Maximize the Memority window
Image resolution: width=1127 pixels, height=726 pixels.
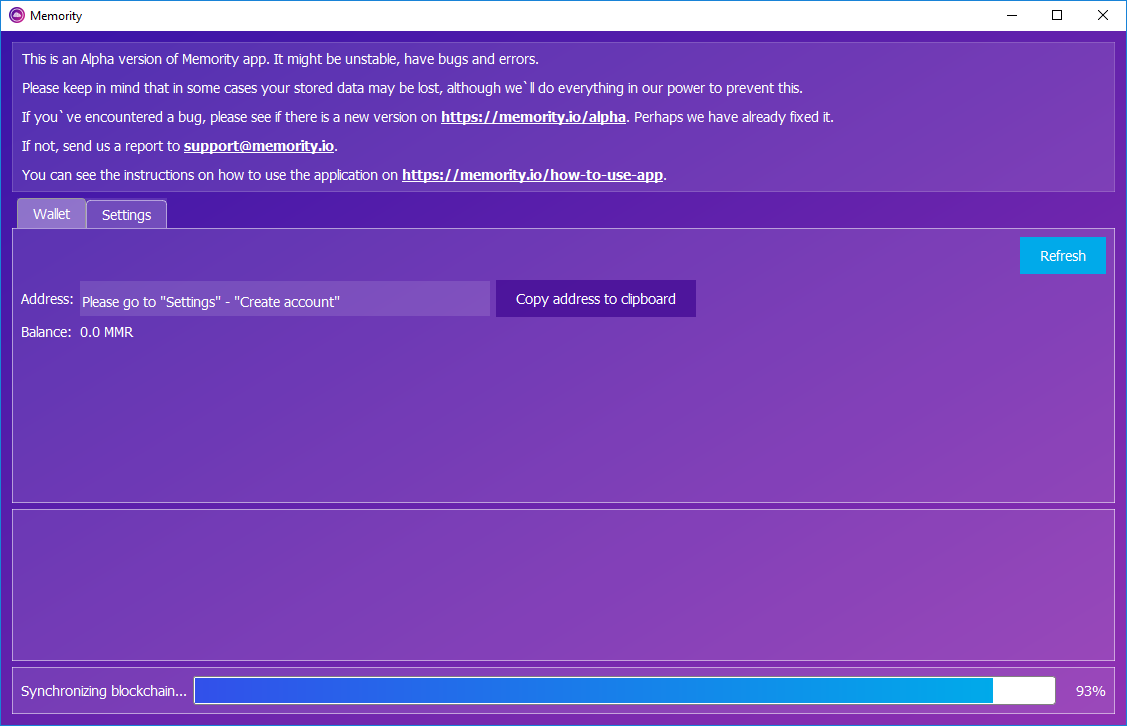click(1057, 15)
